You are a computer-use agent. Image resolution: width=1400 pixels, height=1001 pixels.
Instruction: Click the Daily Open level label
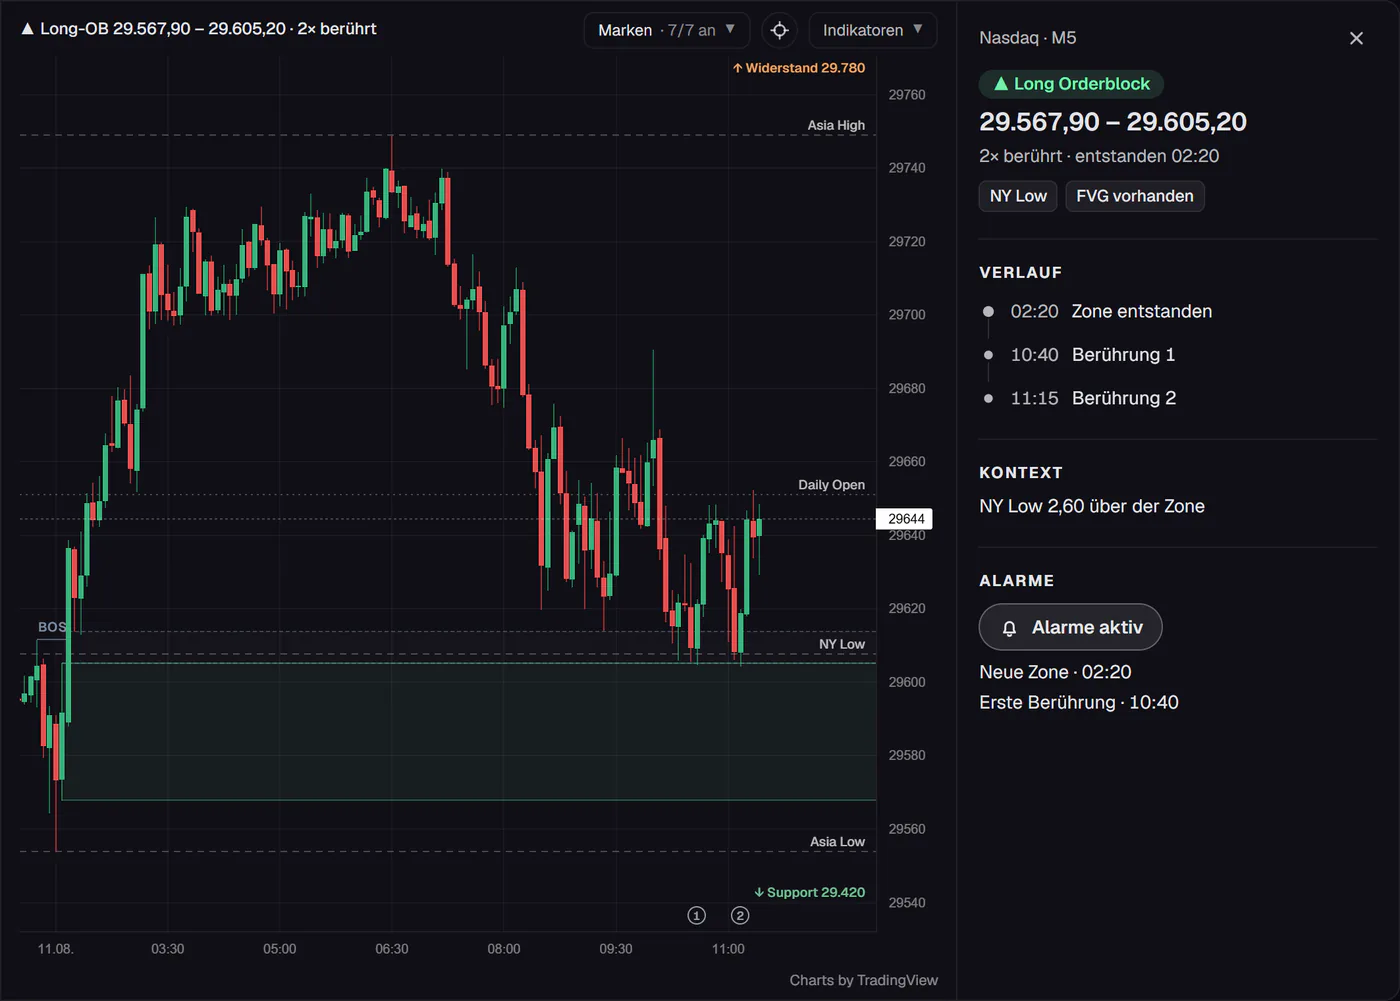click(831, 485)
